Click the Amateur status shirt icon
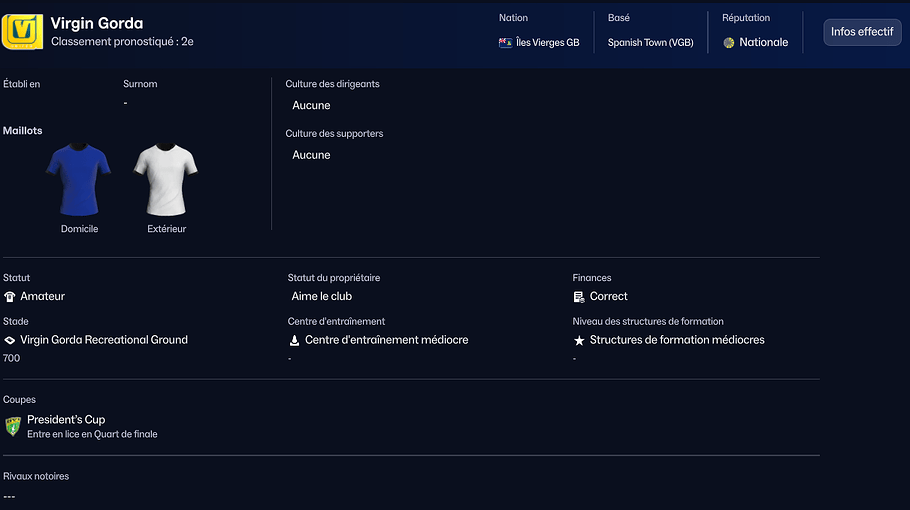This screenshot has height=510, width=910. (10, 297)
